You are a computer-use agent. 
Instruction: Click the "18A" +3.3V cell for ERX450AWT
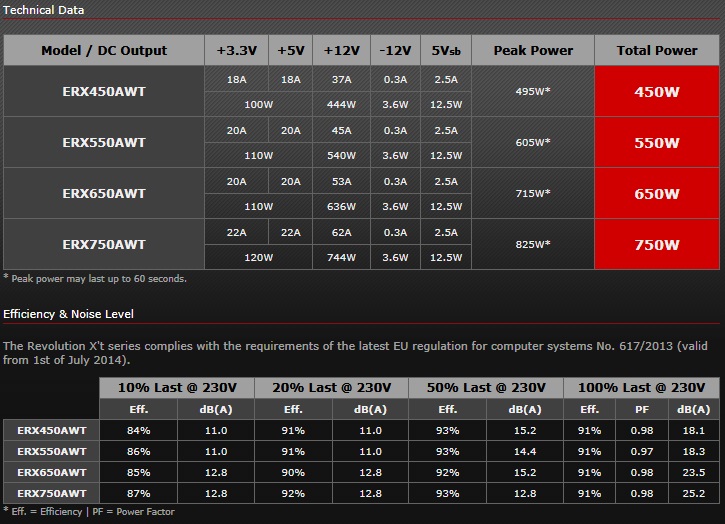point(236,79)
